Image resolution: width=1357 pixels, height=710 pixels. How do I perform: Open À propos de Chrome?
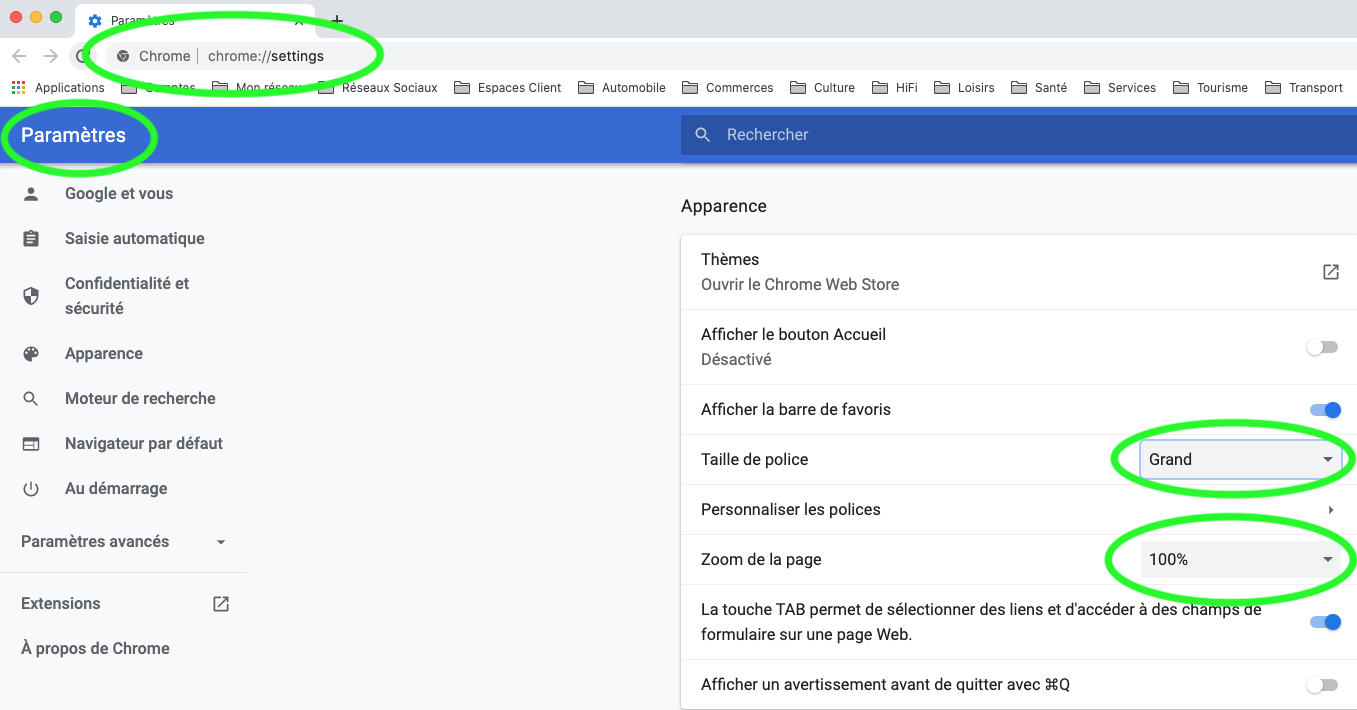click(x=95, y=649)
